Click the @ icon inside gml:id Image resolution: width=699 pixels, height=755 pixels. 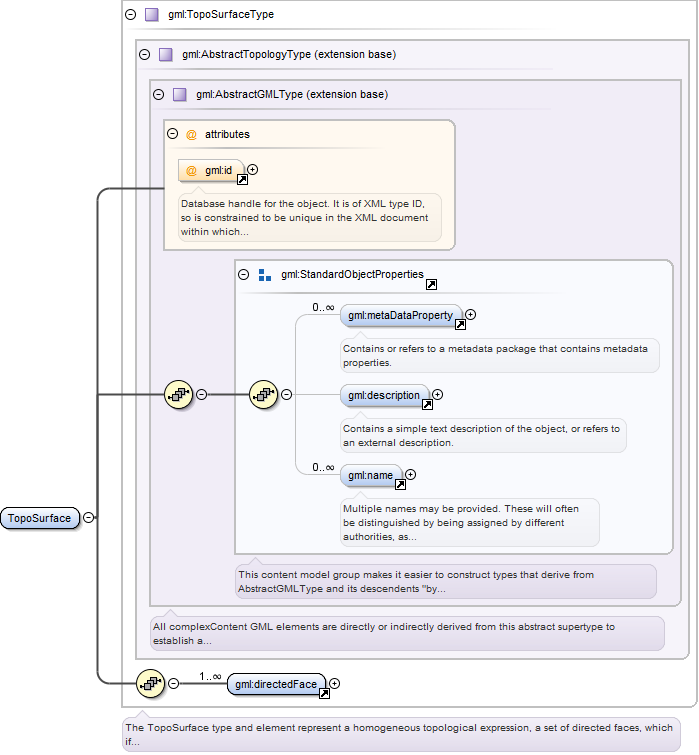191,170
